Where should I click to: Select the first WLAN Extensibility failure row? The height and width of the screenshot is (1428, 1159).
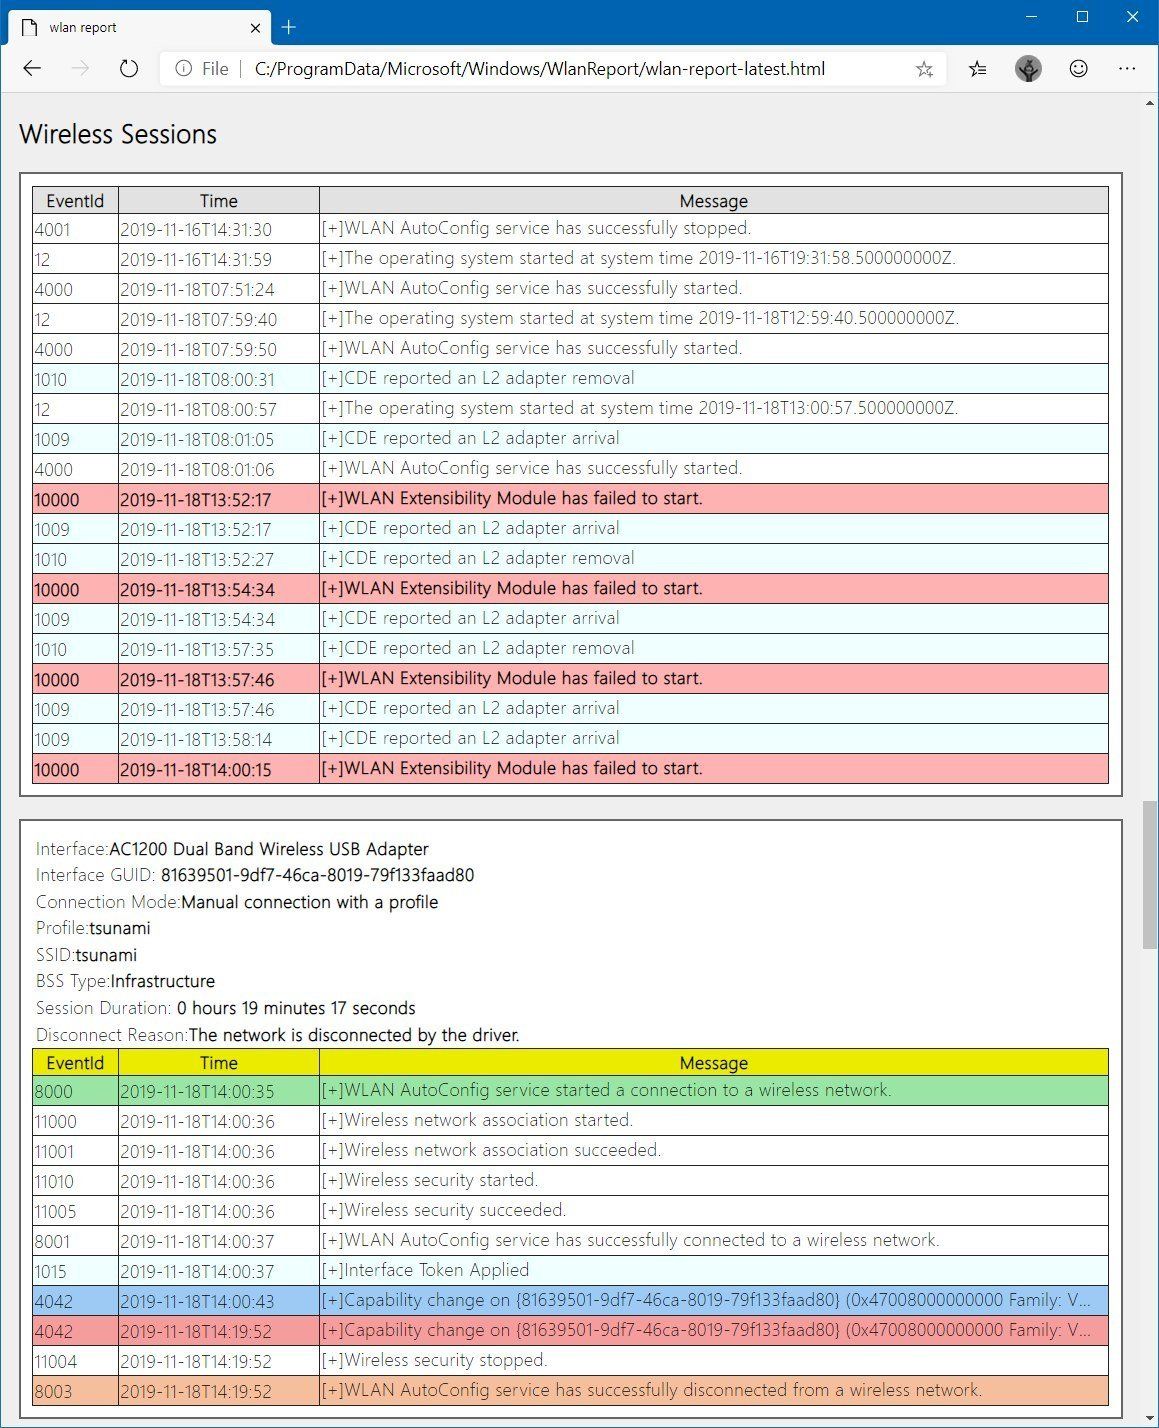click(570, 498)
